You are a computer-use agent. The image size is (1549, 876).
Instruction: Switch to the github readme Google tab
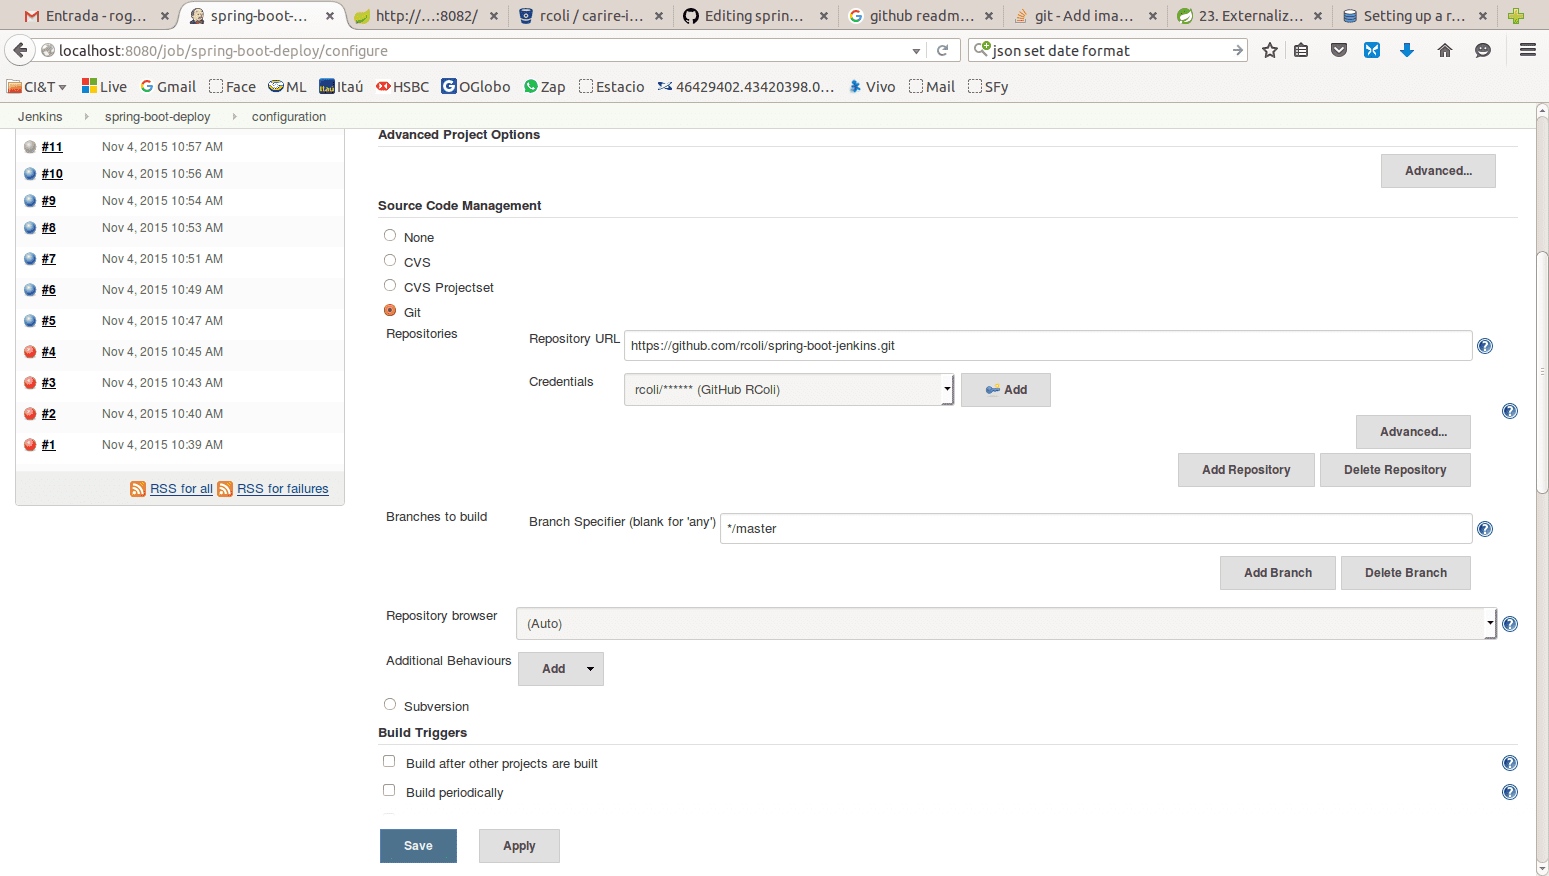pyautogui.click(x=920, y=16)
